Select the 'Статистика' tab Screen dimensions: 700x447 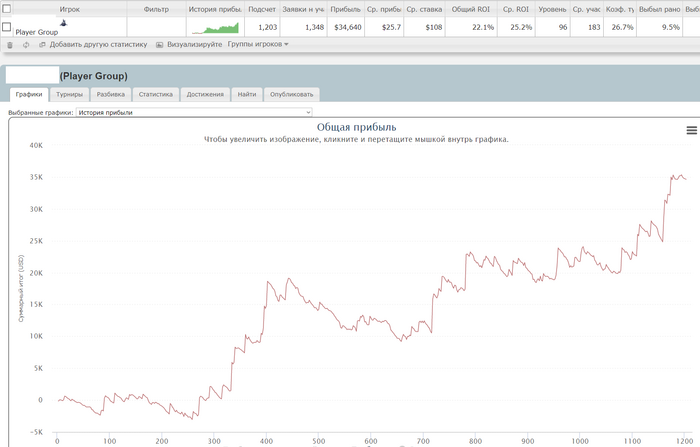(156, 94)
